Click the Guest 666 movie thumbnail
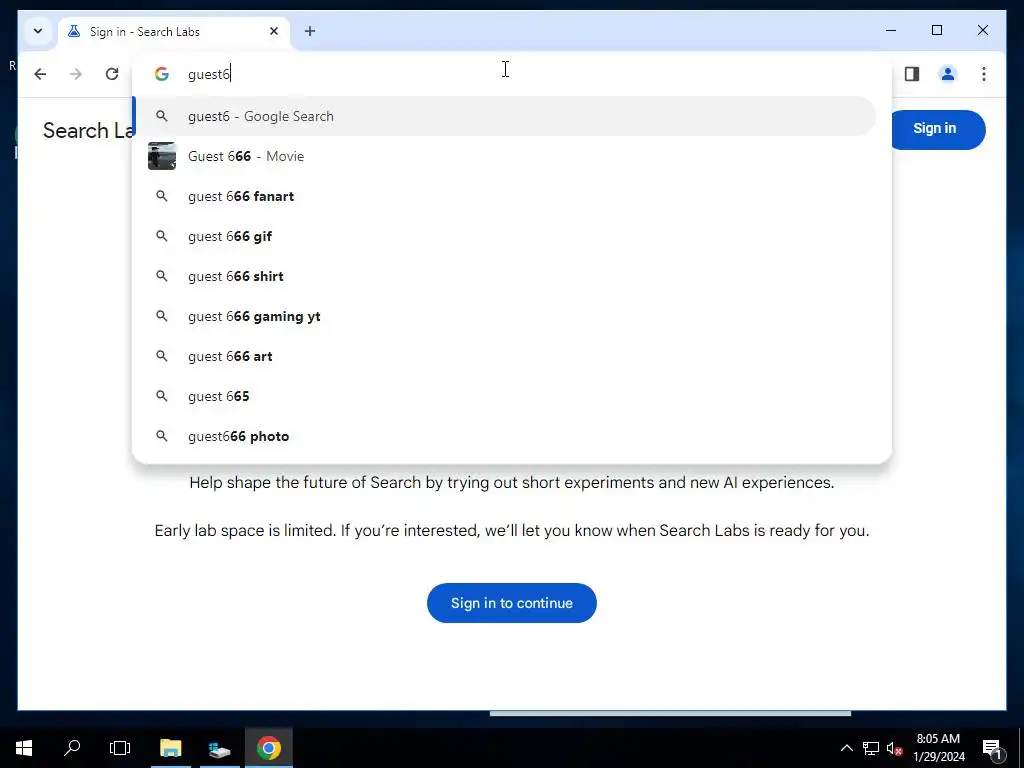 click(161, 156)
